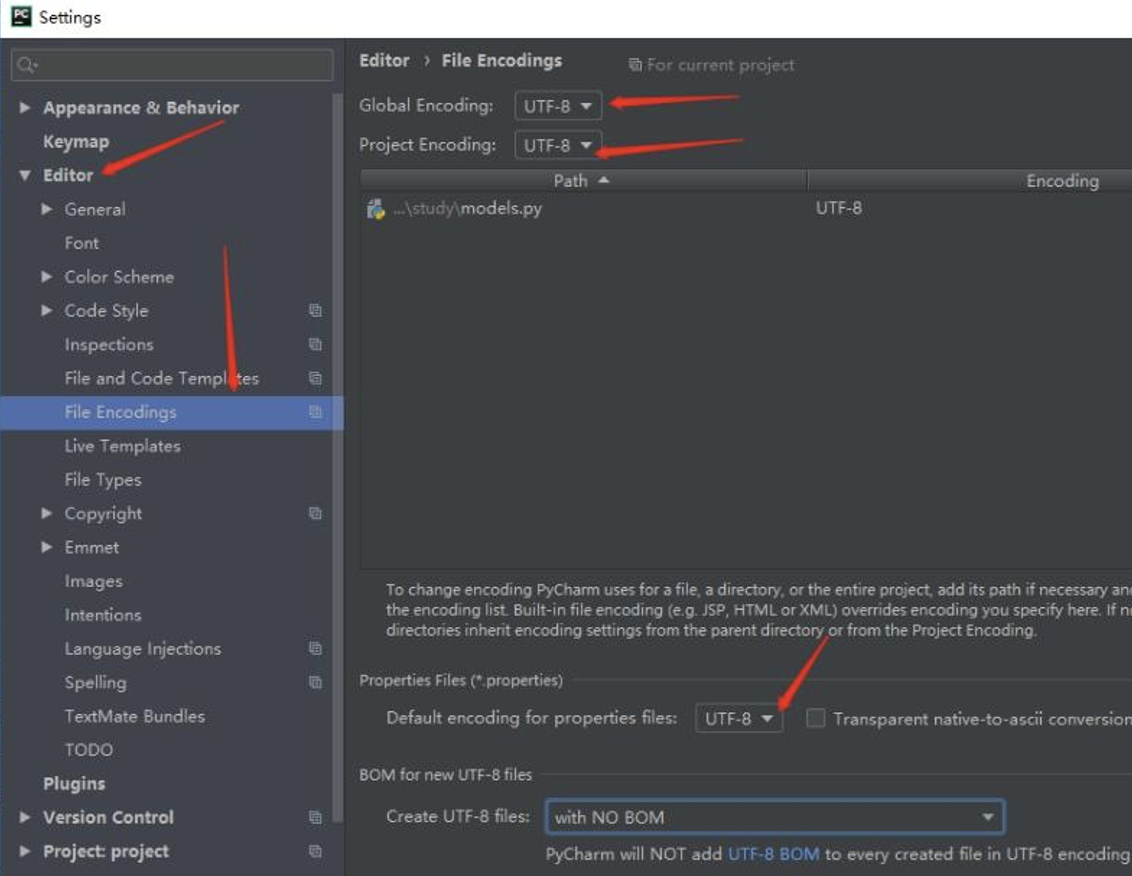Click UTF-8 encoding cell for models.py
The height and width of the screenshot is (876, 1132).
coord(839,209)
